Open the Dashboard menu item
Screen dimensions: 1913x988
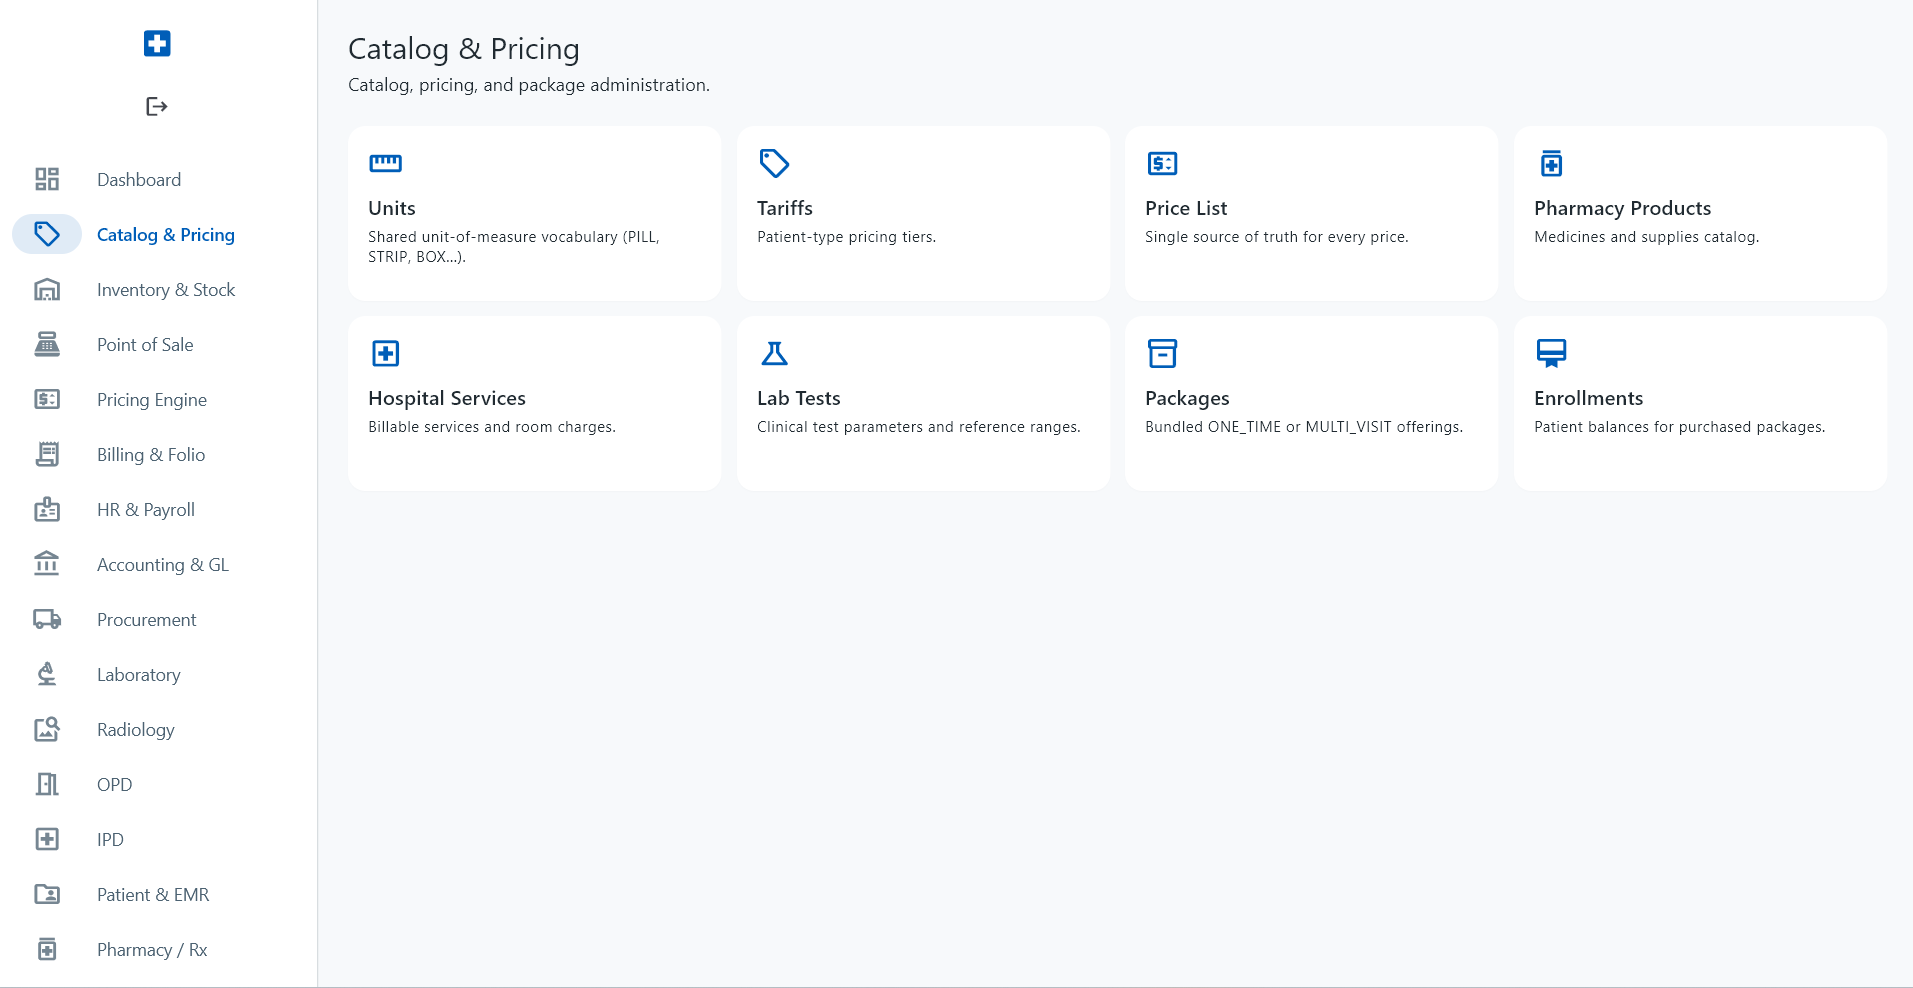click(139, 180)
